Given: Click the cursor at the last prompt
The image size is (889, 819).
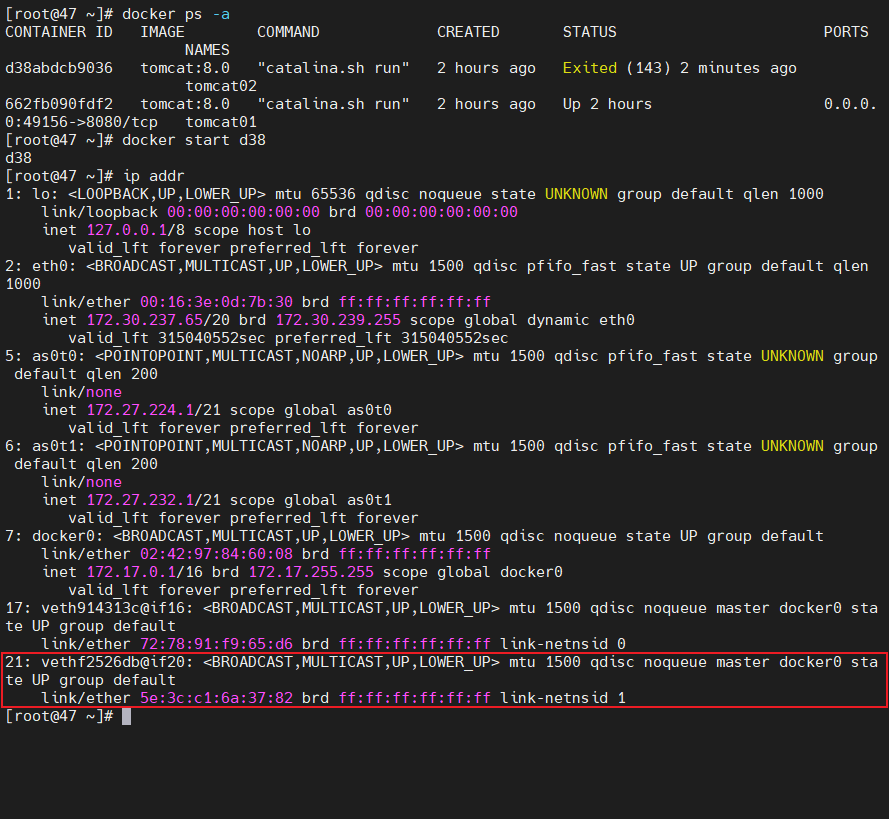Looking at the screenshot, I should [x=126, y=716].
